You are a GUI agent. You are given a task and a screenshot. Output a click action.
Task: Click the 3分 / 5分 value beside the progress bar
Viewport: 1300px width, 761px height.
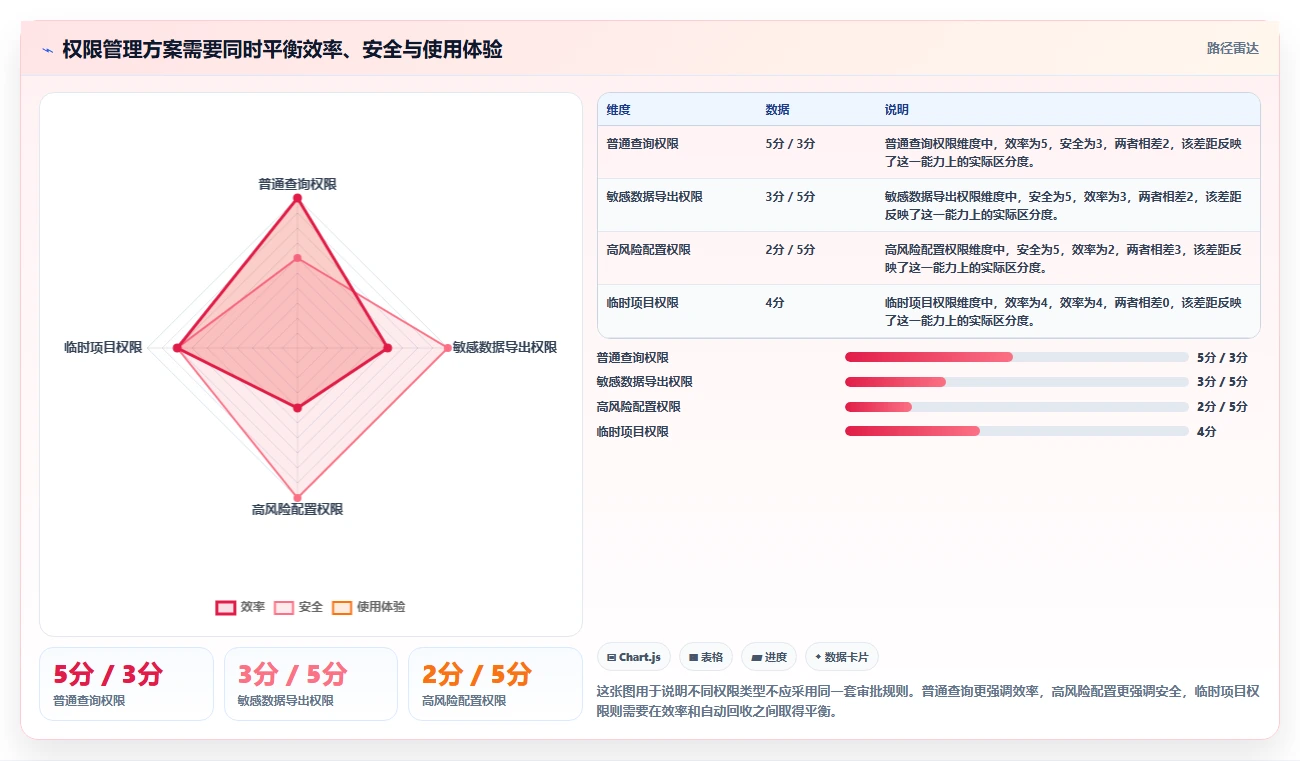[1222, 382]
